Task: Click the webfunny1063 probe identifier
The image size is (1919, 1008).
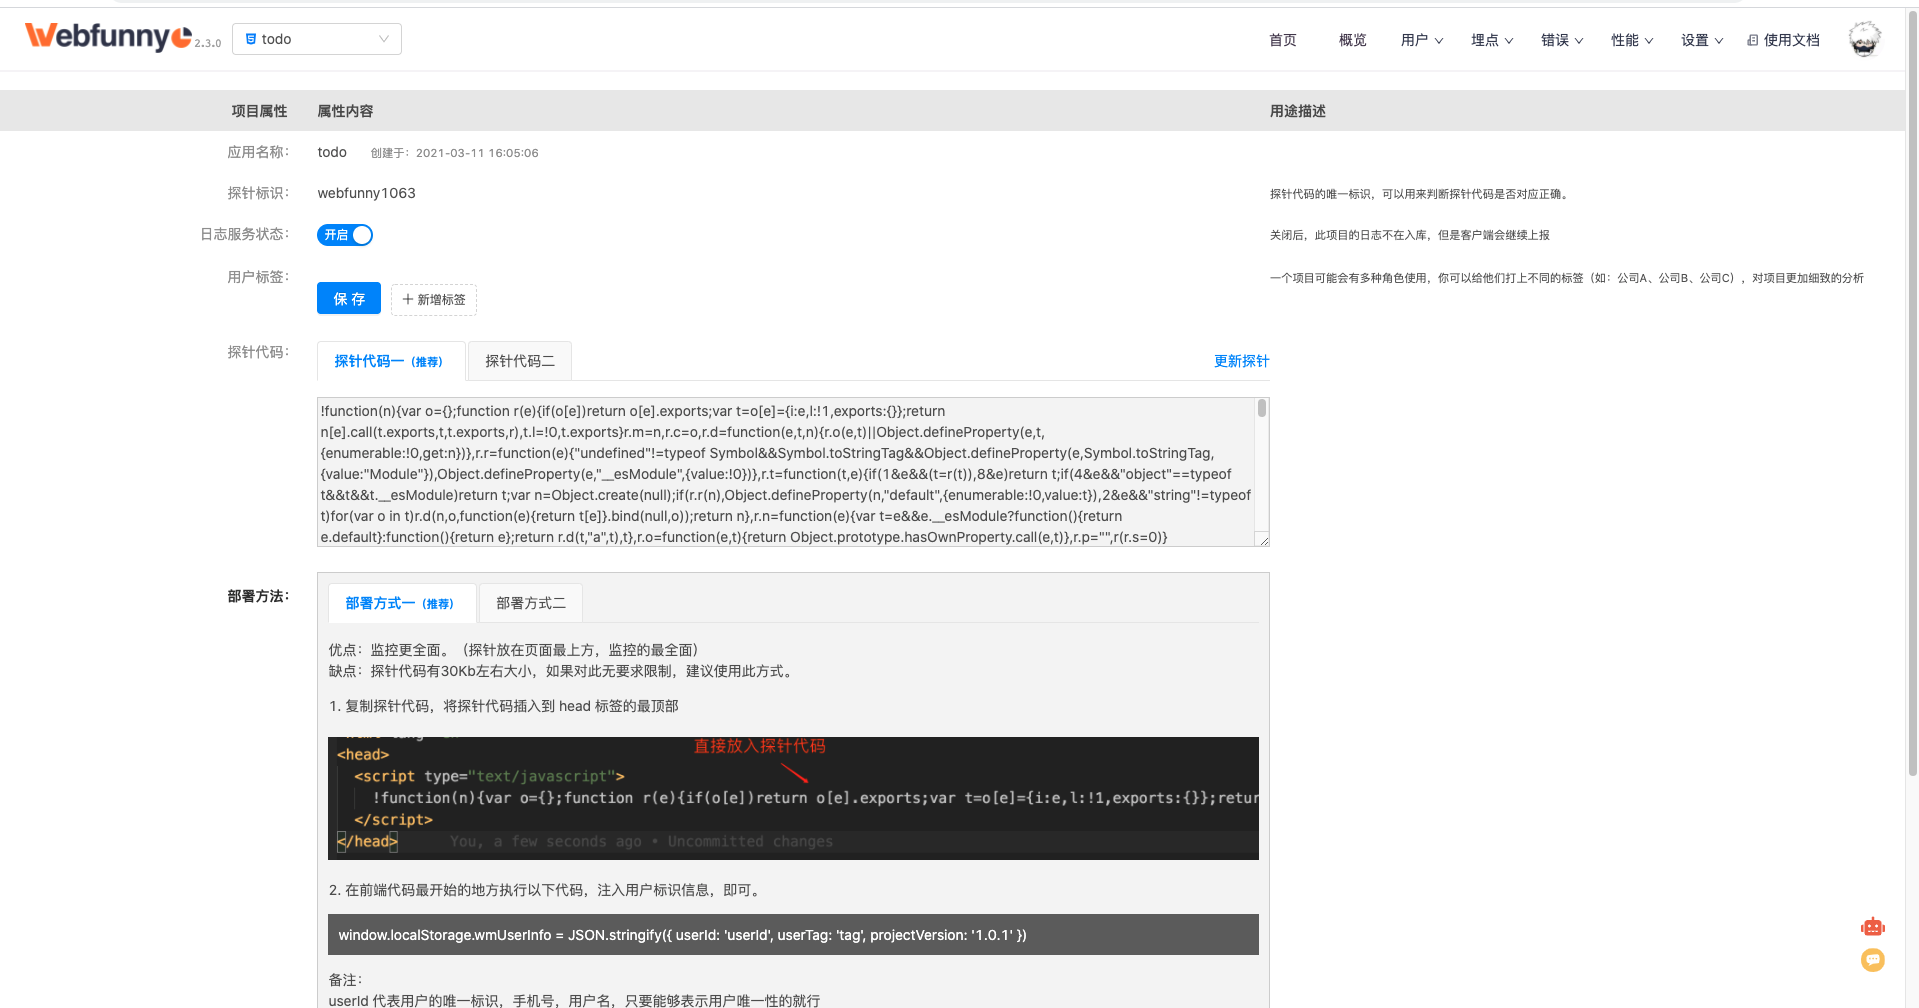Action: [x=366, y=193]
